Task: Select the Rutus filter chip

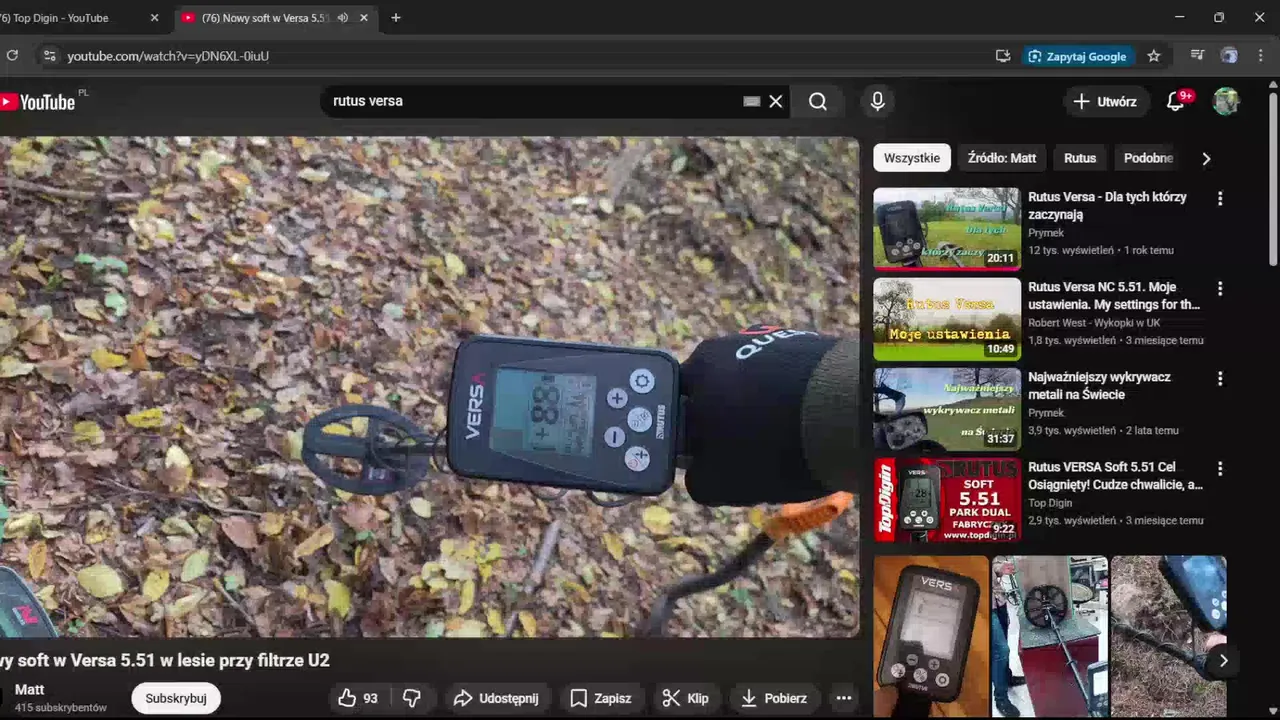Action: (1080, 158)
